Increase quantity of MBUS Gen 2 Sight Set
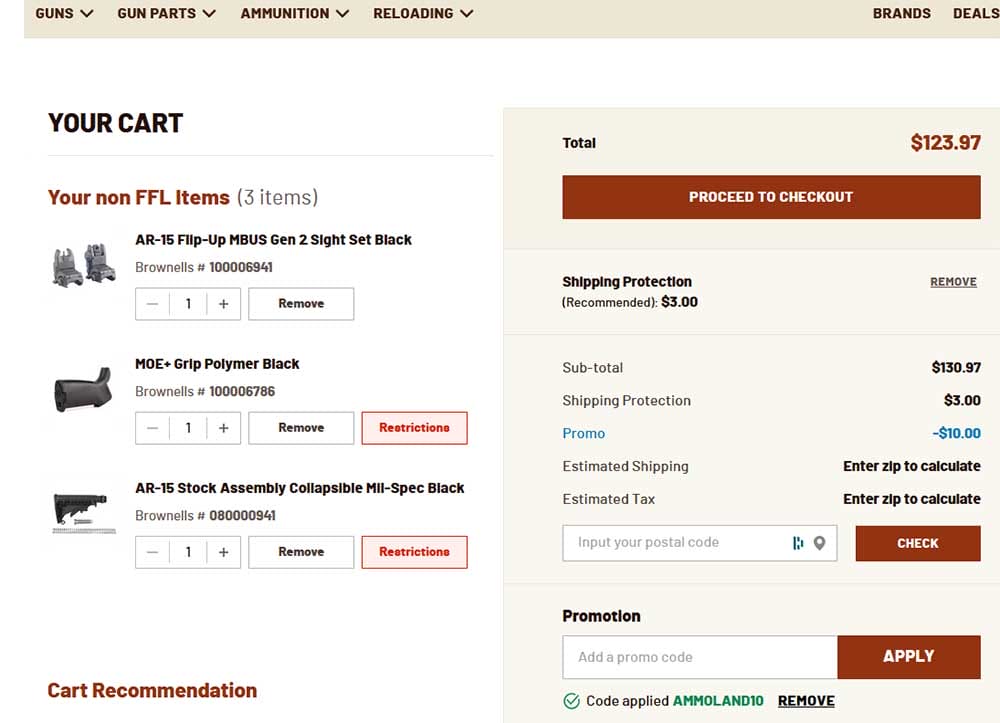The height and width of the screenshot is (723, 1000). (223, 304)
